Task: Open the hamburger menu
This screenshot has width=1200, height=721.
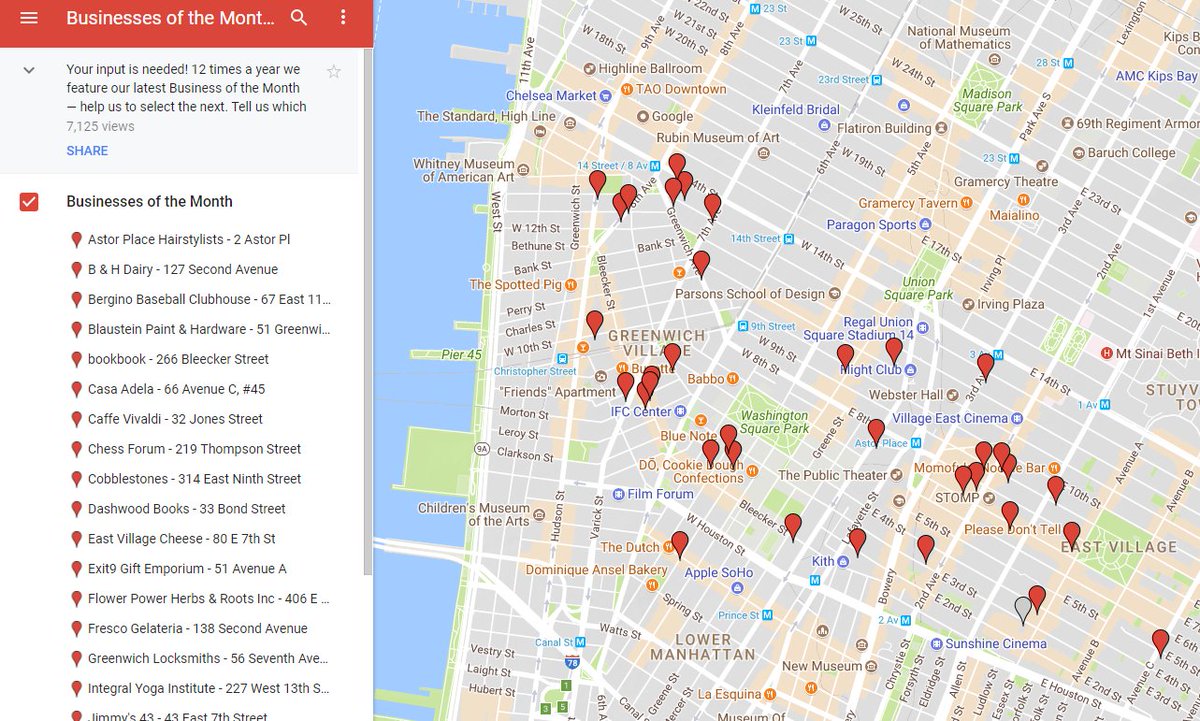Action: 28,18
